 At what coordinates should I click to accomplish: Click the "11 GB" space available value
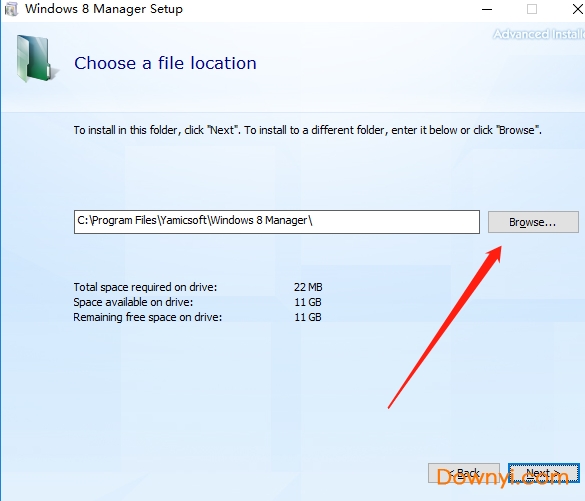[x=308, y=302]
